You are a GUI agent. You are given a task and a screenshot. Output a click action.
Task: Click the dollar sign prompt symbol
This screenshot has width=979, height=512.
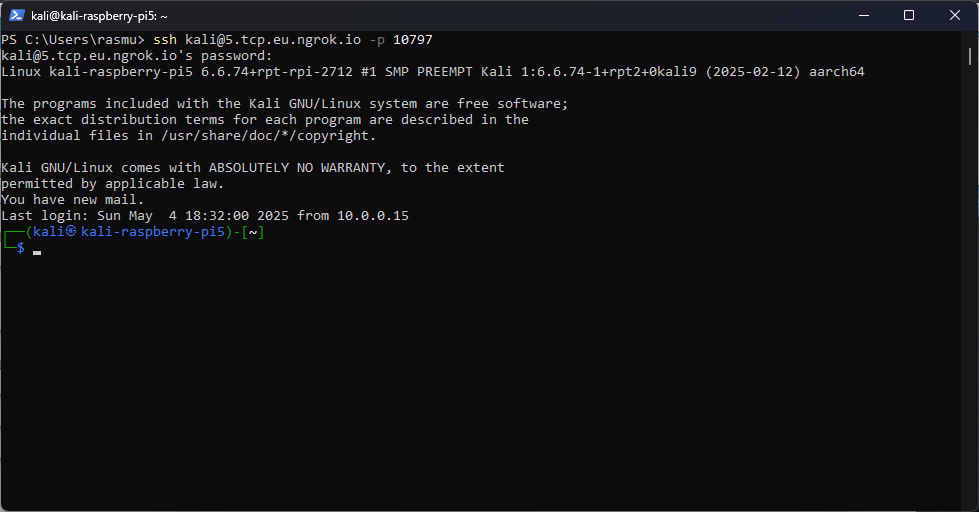[x=21, y=248]
